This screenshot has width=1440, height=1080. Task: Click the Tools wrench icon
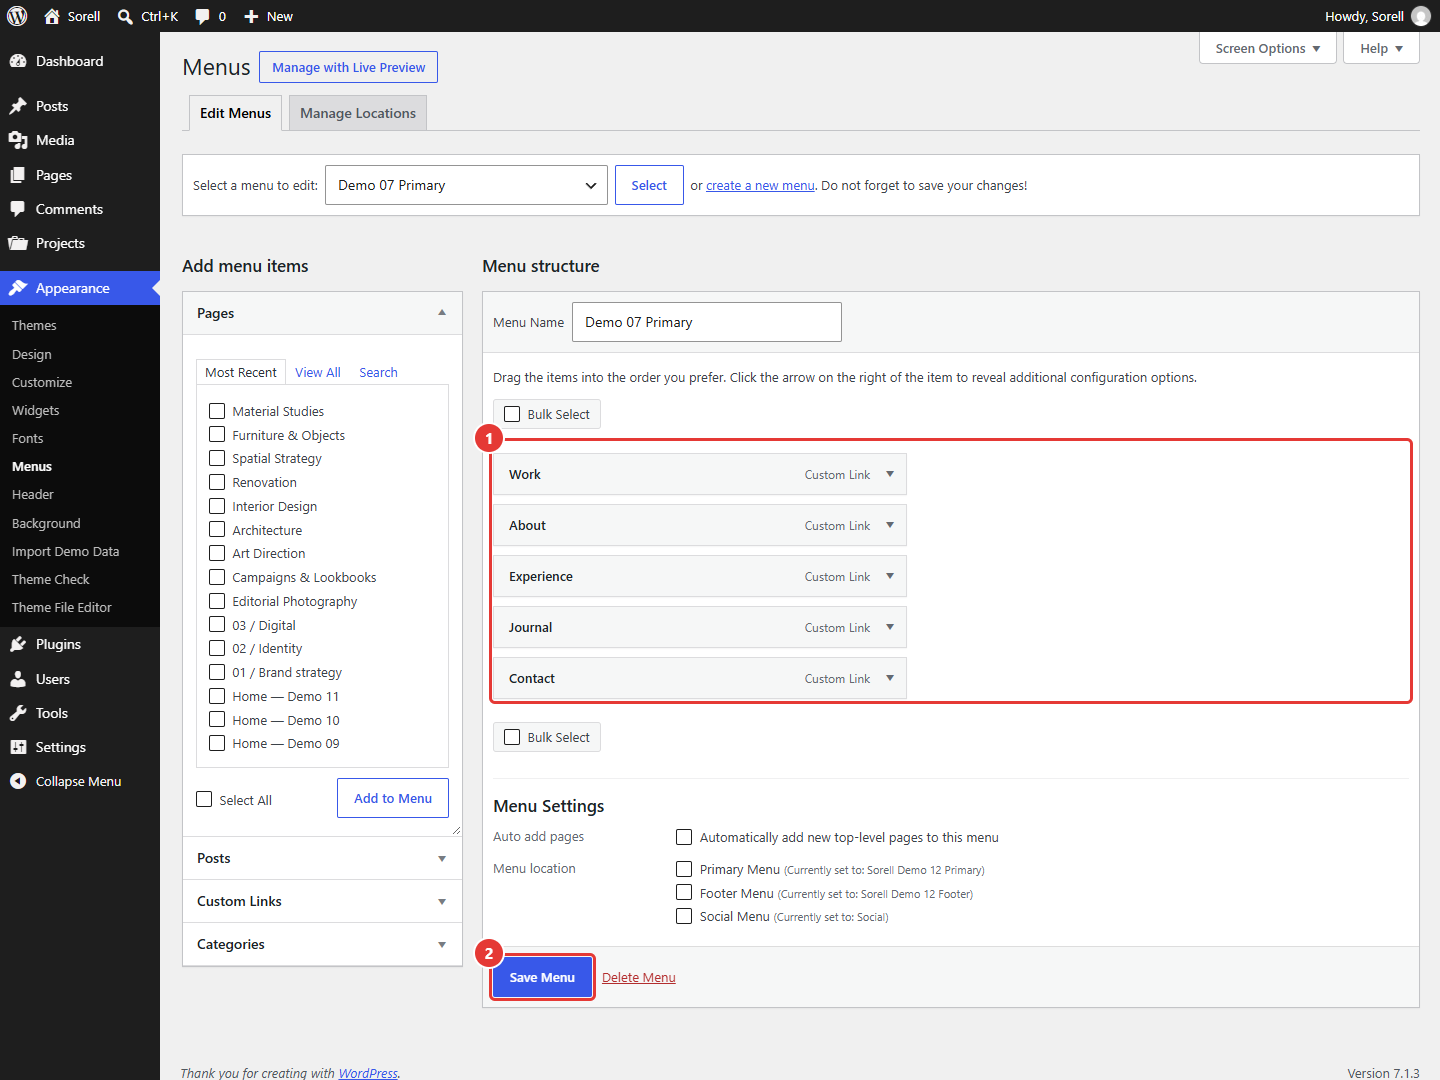pos(18,713)
